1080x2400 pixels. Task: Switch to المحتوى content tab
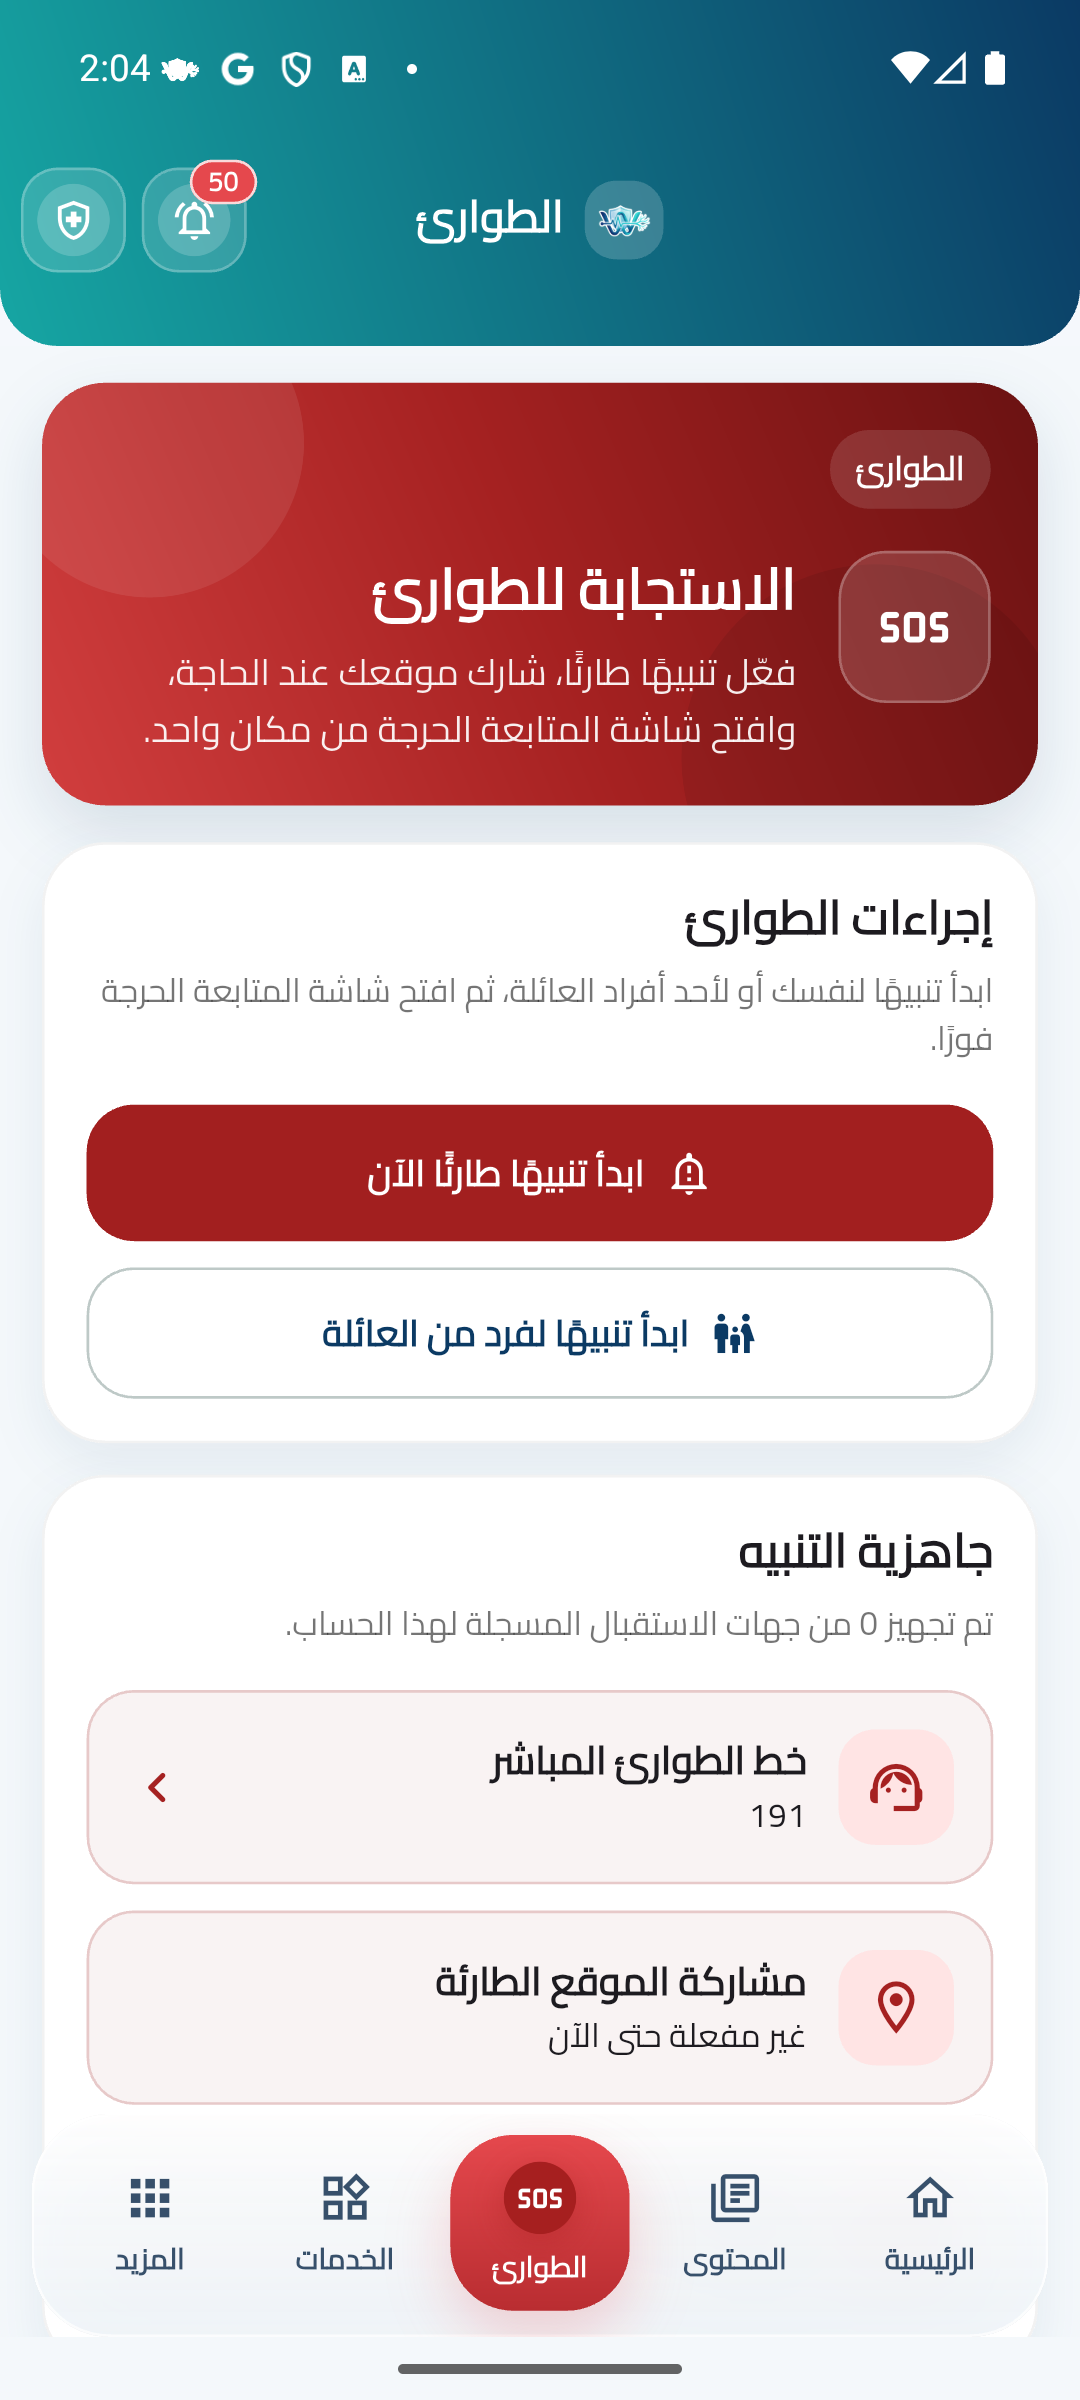click(x=735, y=2222)
